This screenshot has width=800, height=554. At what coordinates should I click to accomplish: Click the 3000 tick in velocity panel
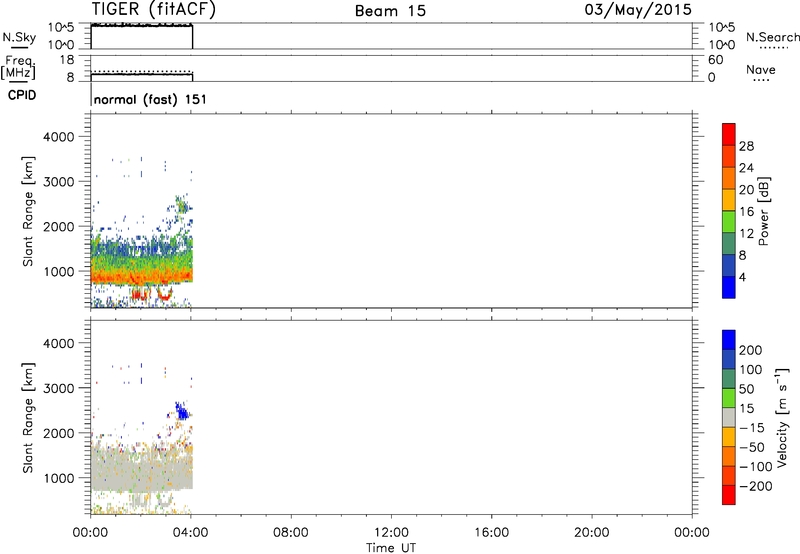(59, 388)
